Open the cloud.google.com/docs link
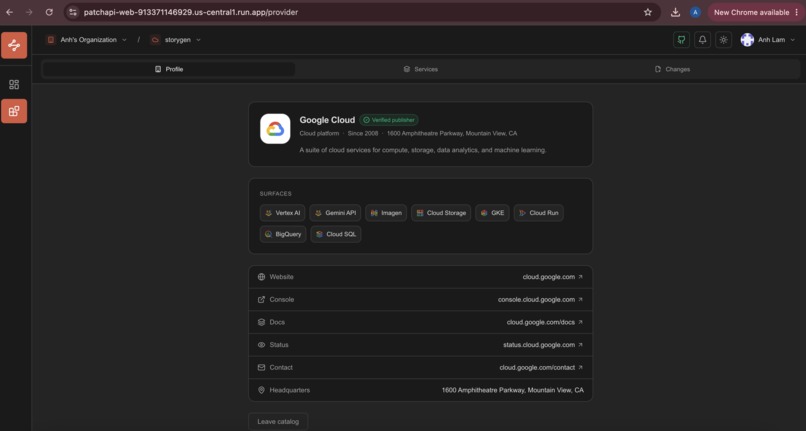806x431 pixels. coord(545,322)
